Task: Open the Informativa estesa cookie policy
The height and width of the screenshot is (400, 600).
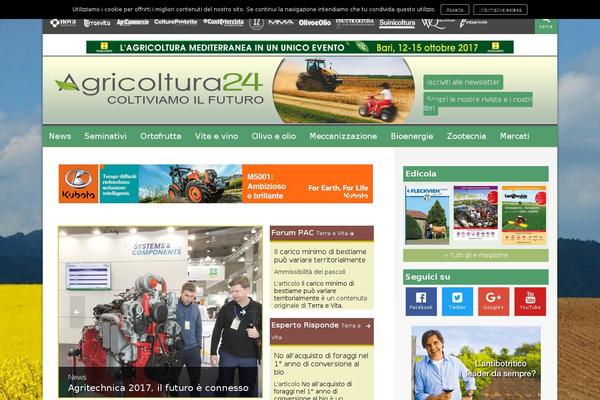Action: [x=500, y=10]
